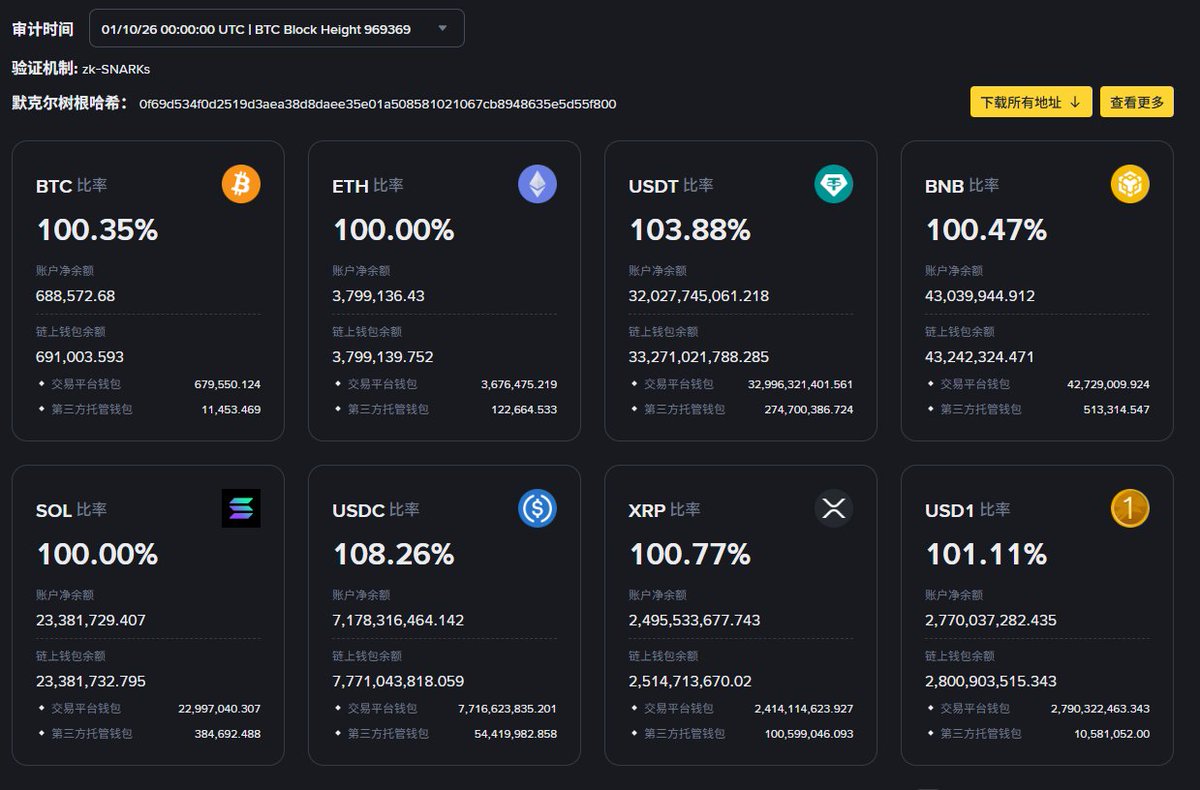Click the USDC coin icon
The width and height of the screenshot is (1200, 790).
click(x=537, y=508)
